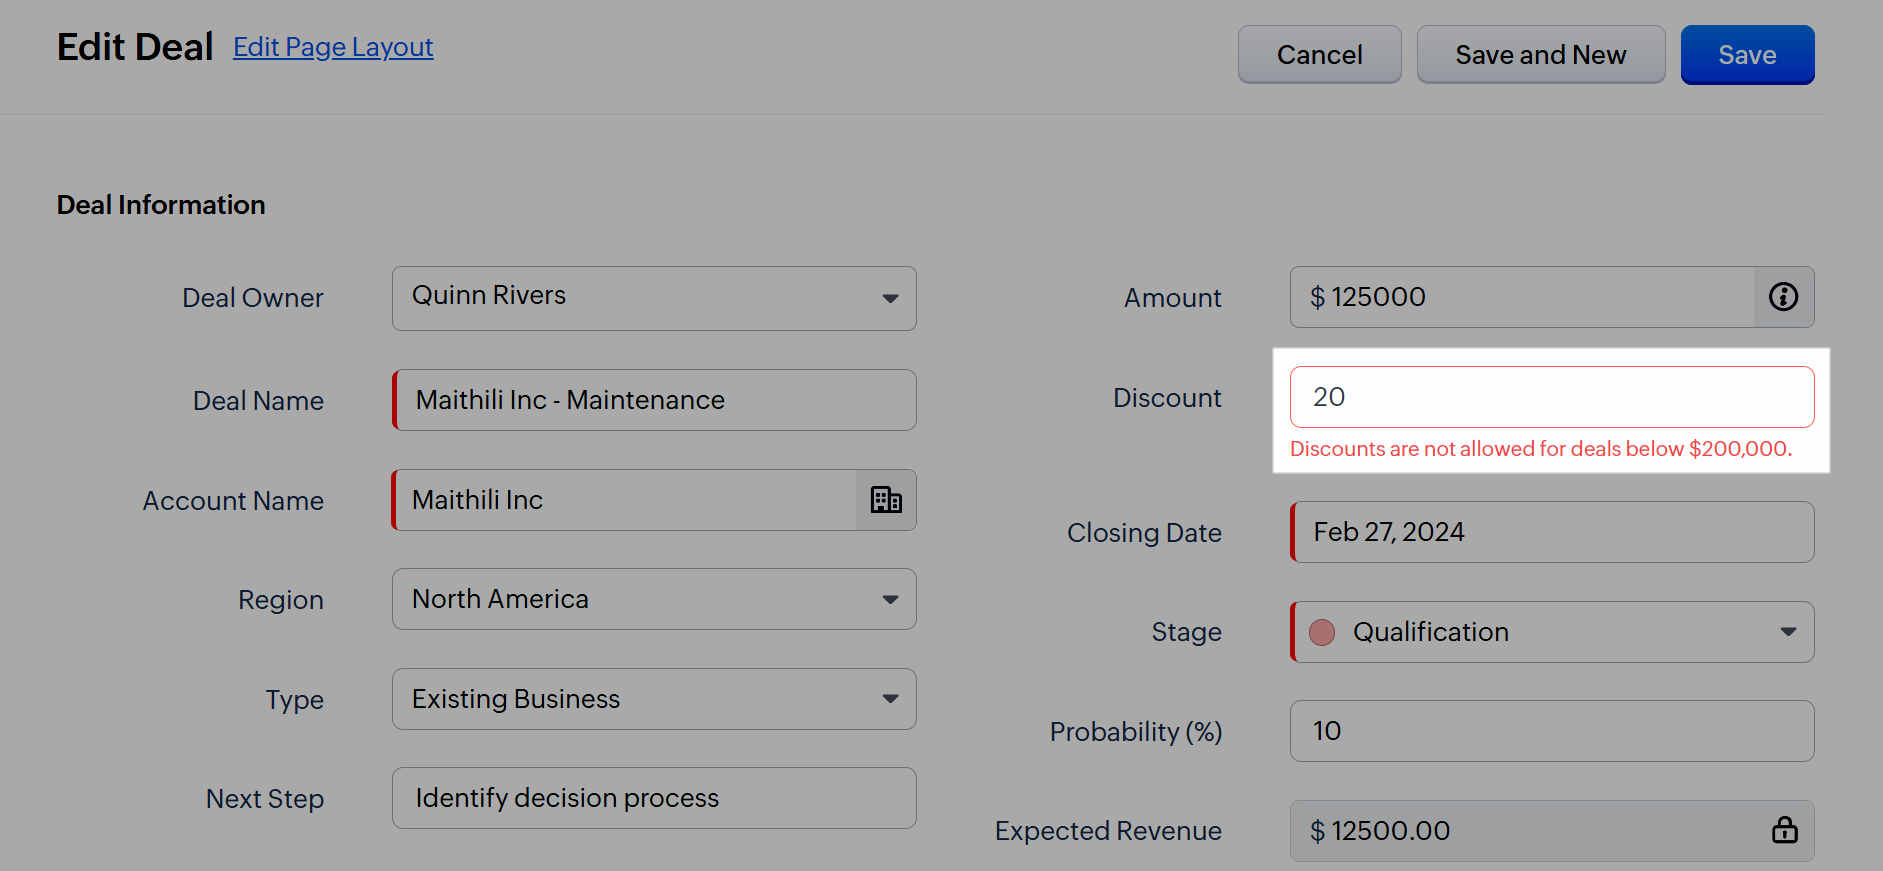Open the Edit Page Layout link

coord(333,47)
